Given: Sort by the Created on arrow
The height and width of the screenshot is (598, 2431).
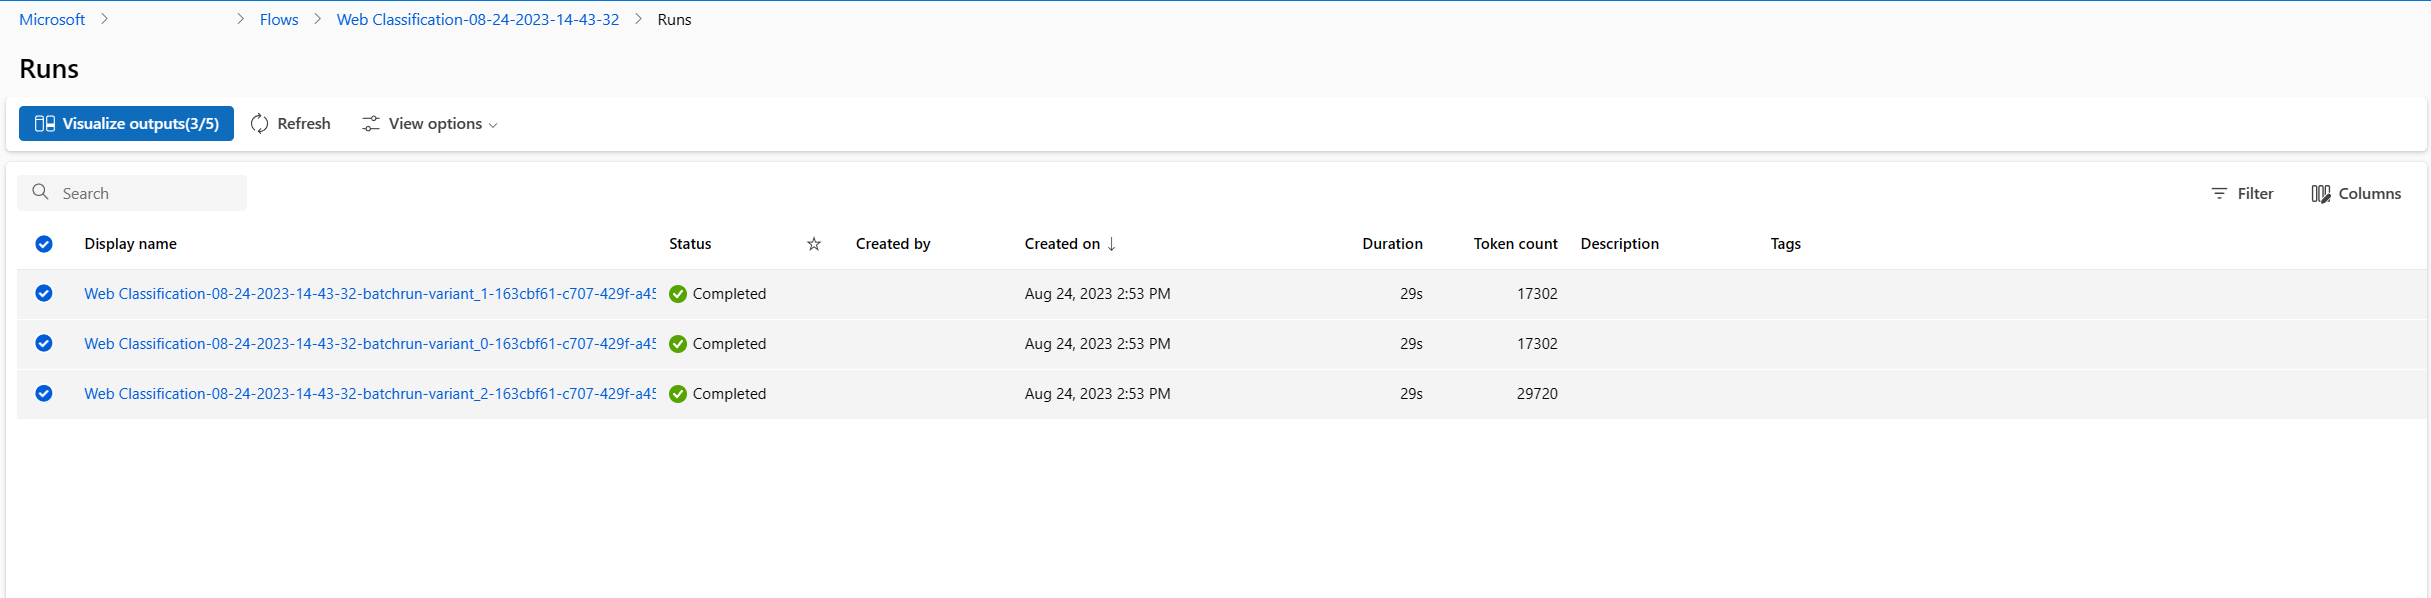Looking at the screenshot, I should coord(1111,244).
